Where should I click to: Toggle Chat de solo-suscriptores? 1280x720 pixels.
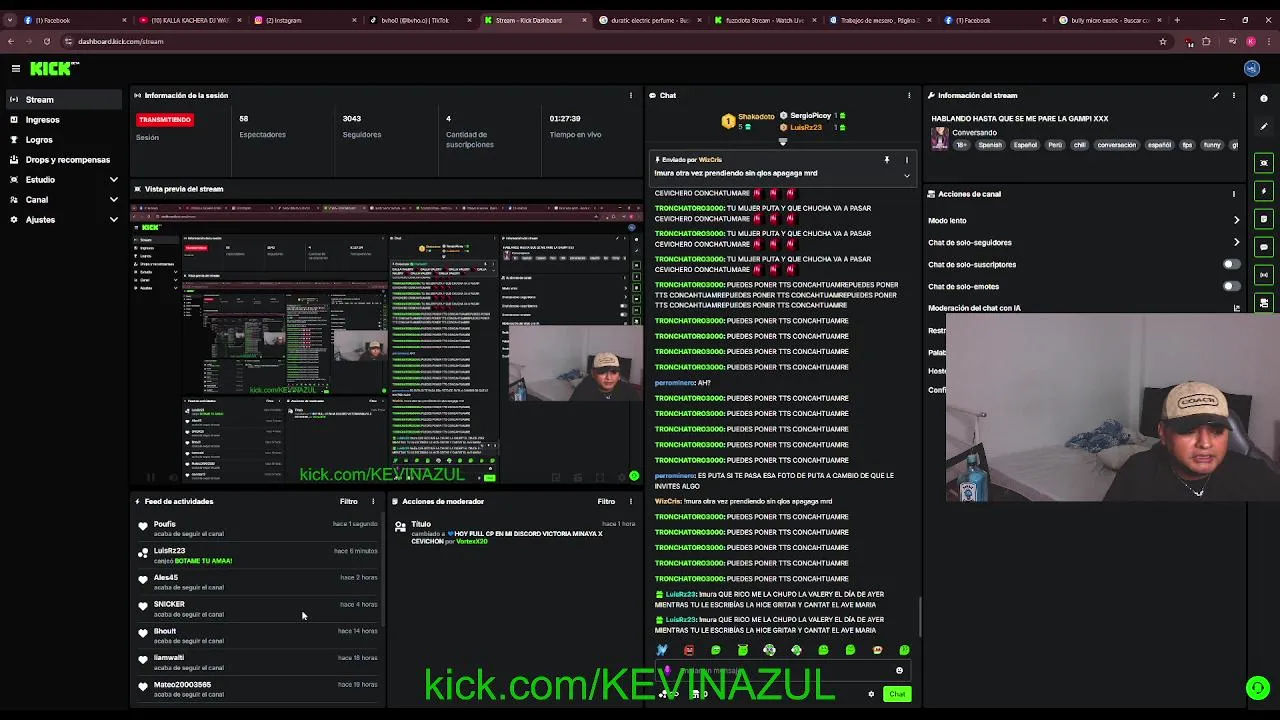1232,264
